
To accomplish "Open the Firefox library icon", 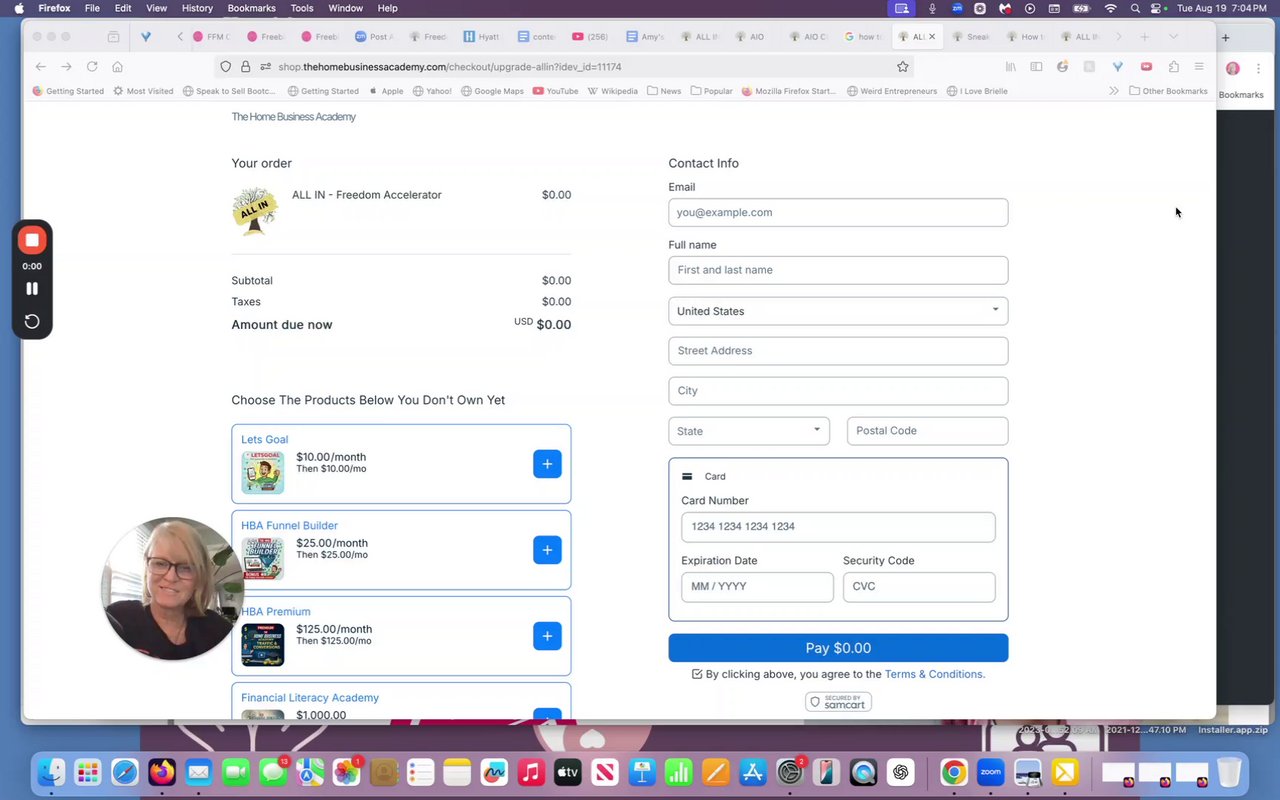I will tap(1011, 67).
